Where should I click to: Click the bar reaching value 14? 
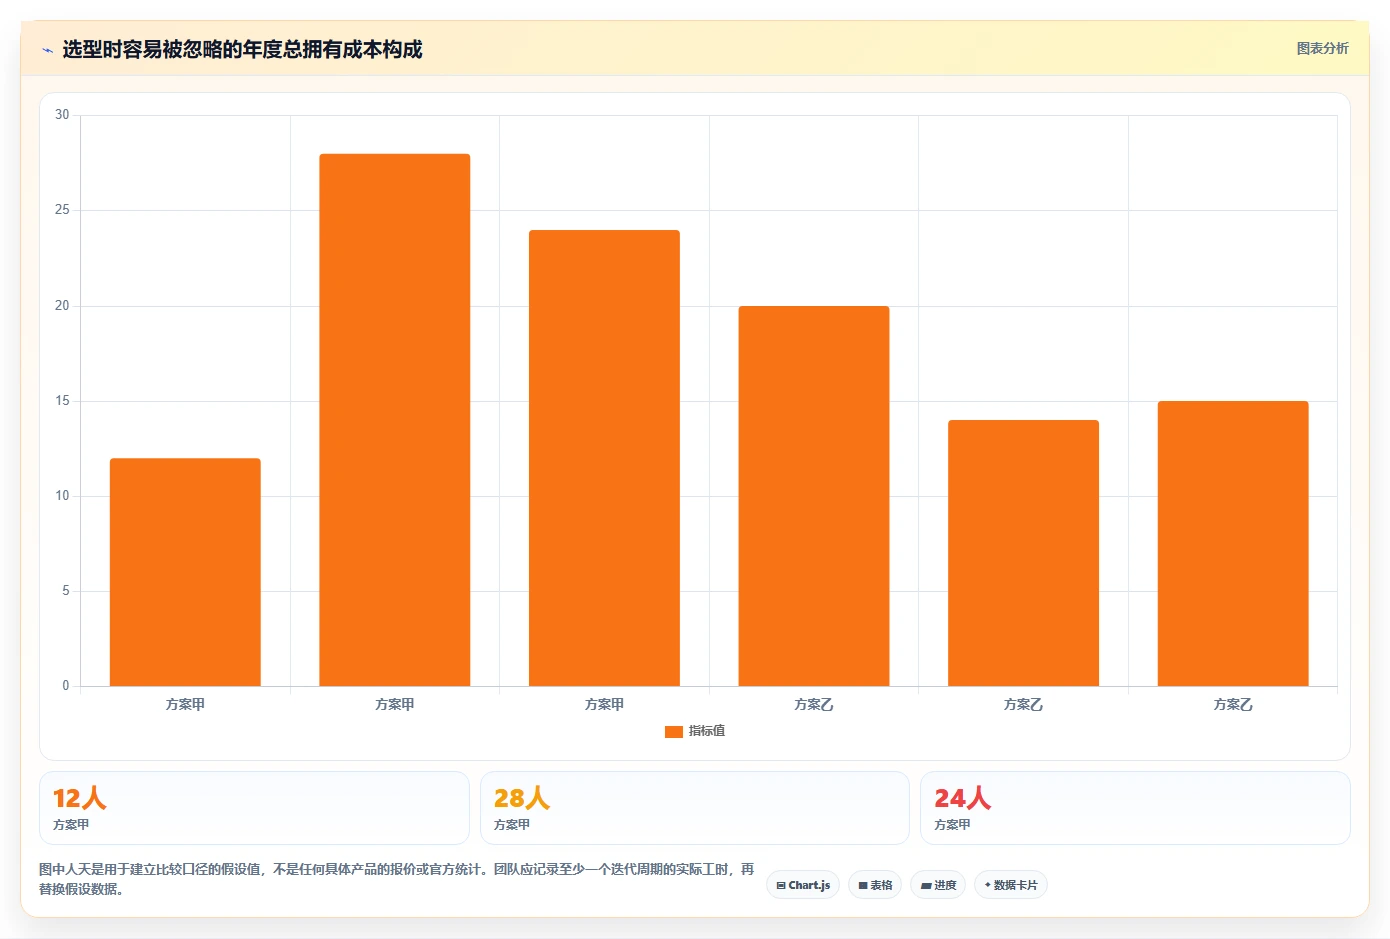[1023, 553]
